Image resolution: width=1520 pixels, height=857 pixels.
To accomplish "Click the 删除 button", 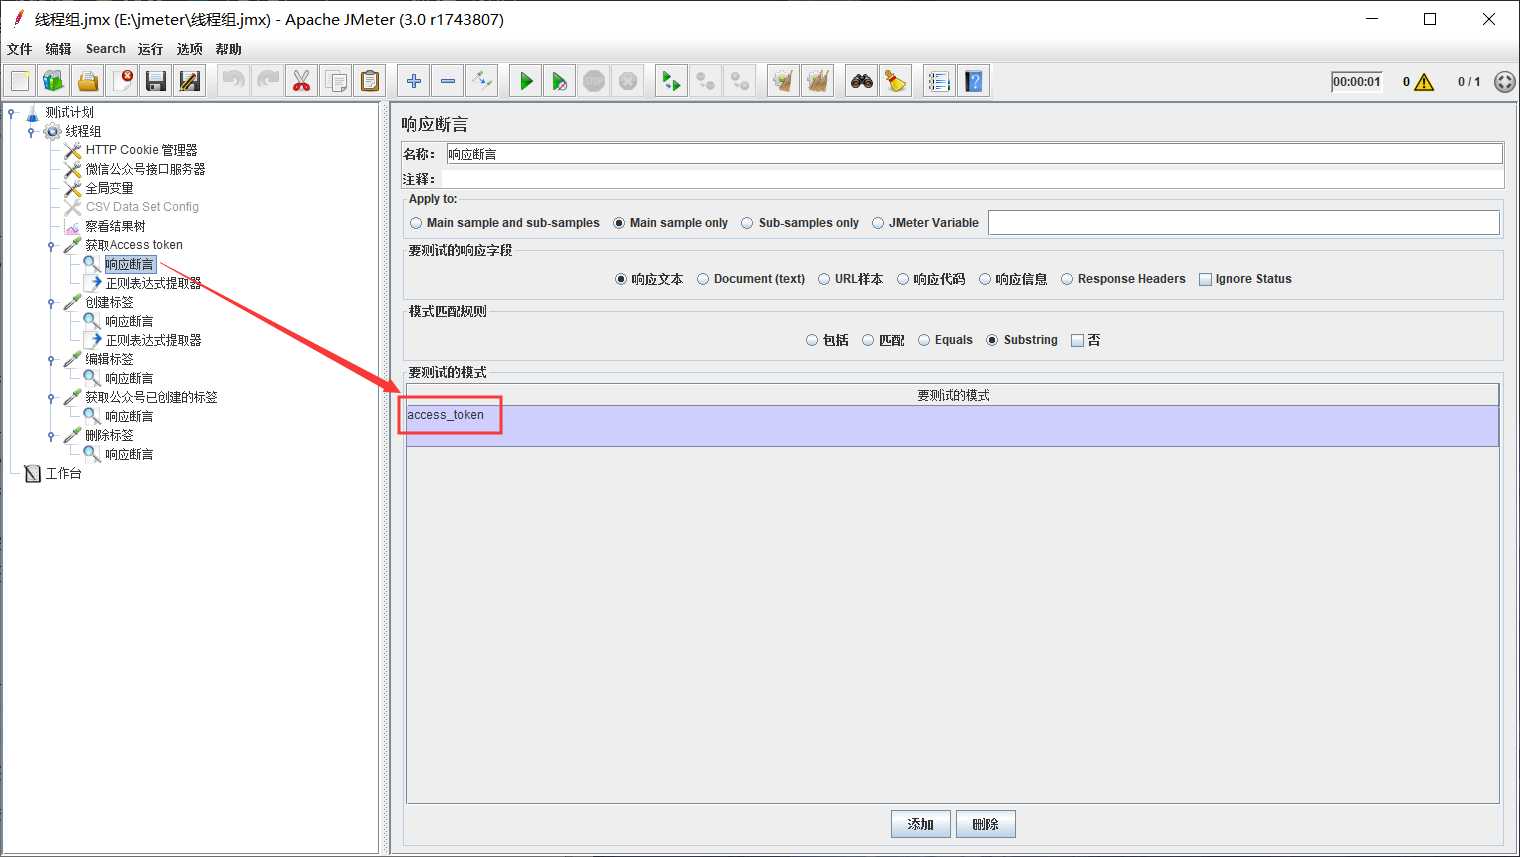I will pos(985,824).
